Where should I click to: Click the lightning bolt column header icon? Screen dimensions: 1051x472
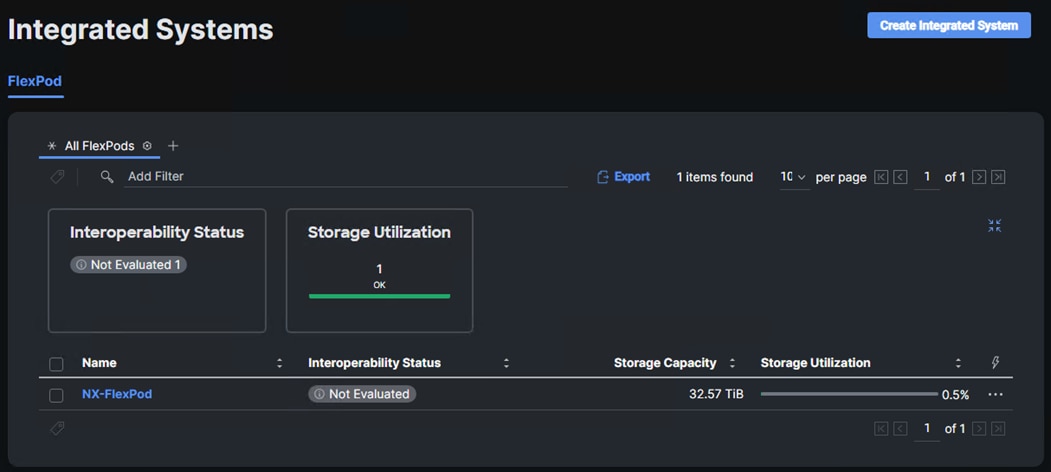[x=995, y=363]
